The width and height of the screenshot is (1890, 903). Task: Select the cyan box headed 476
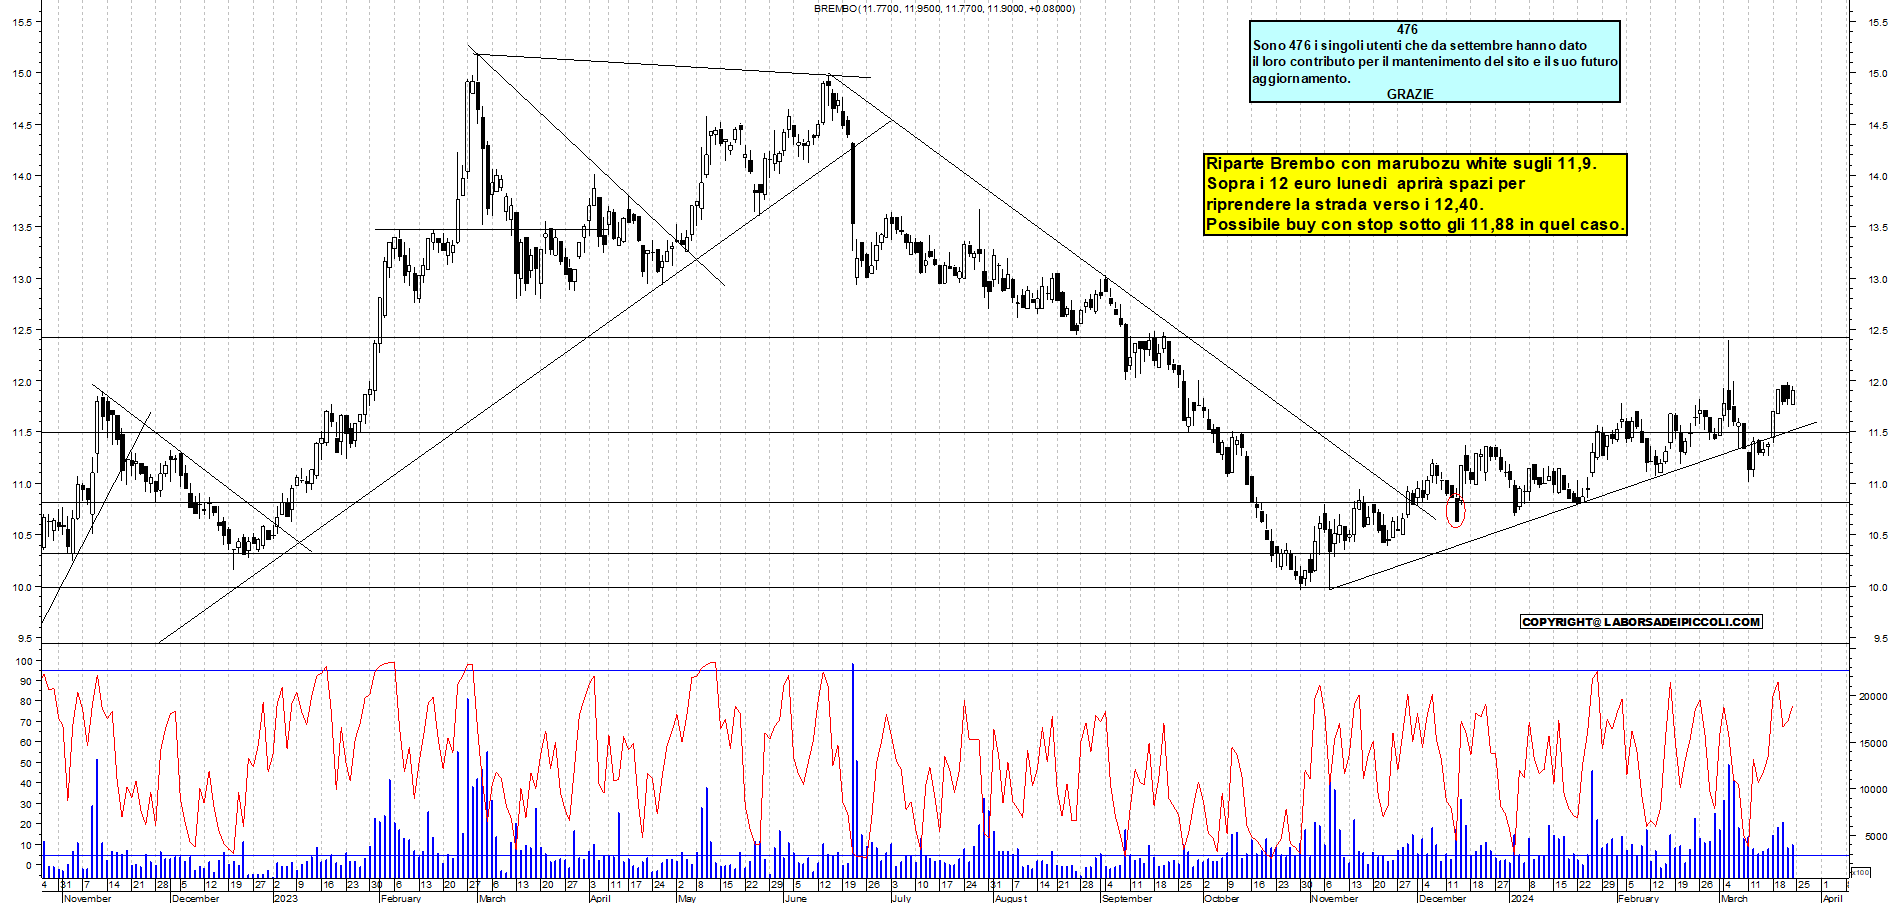[1434, 62]
